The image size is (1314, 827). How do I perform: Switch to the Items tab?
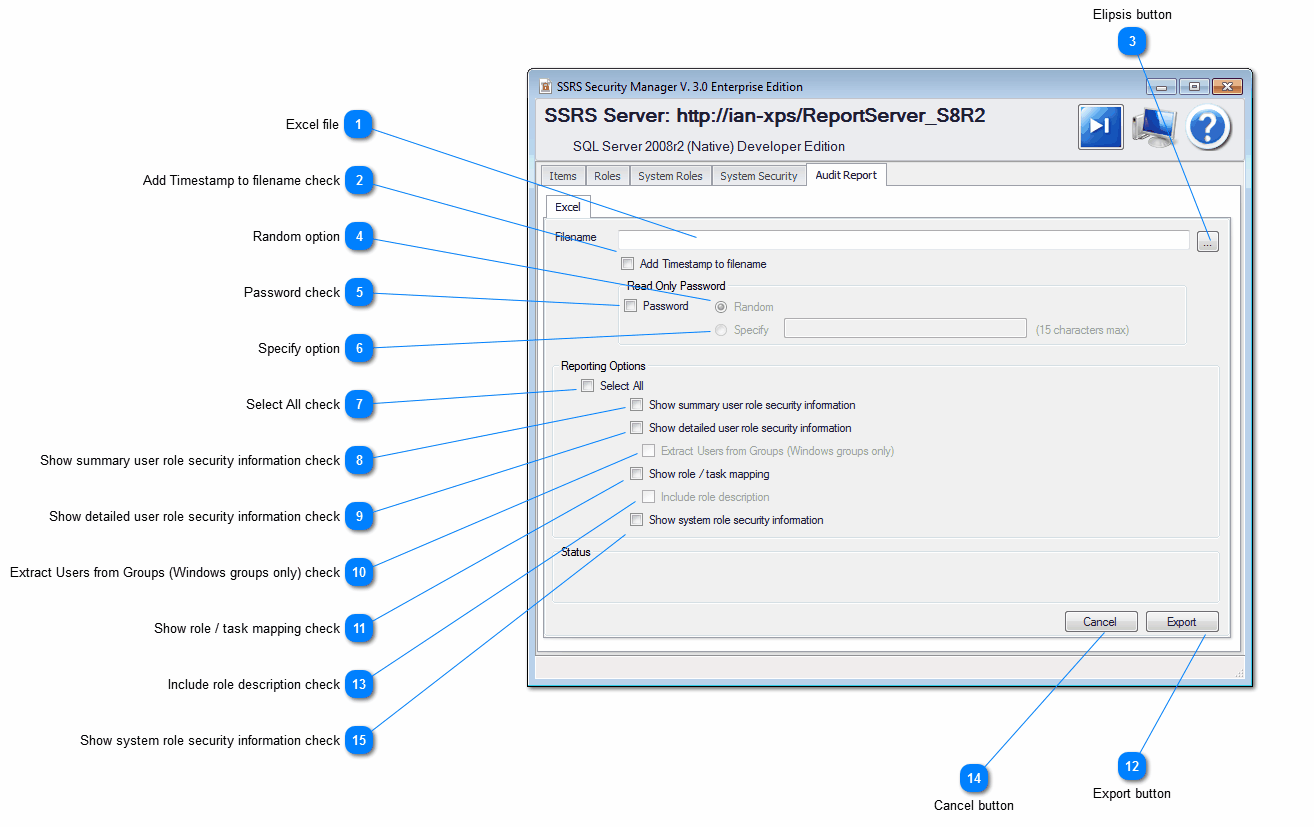[563, 176]
